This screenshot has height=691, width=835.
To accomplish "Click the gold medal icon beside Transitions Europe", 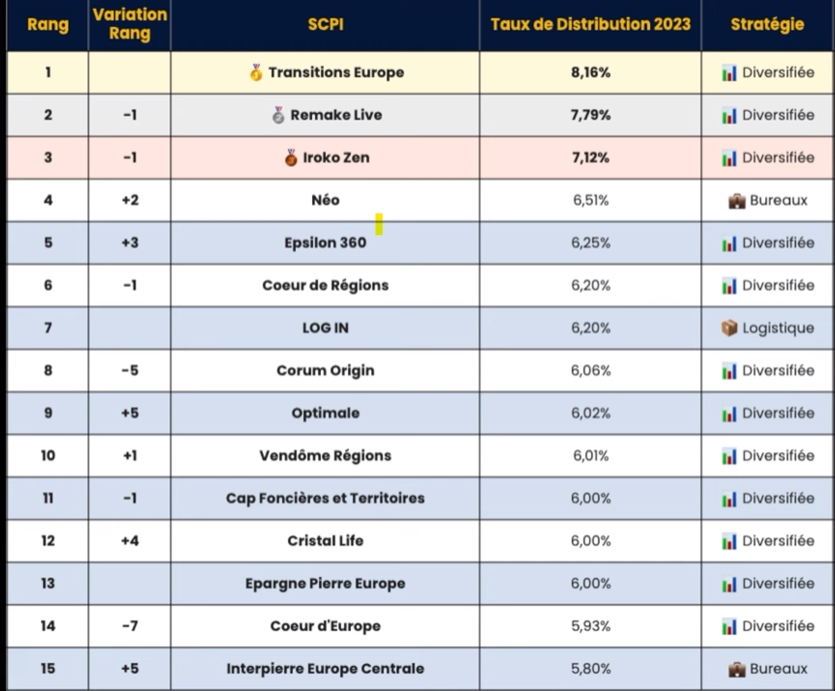I will 256,73.
